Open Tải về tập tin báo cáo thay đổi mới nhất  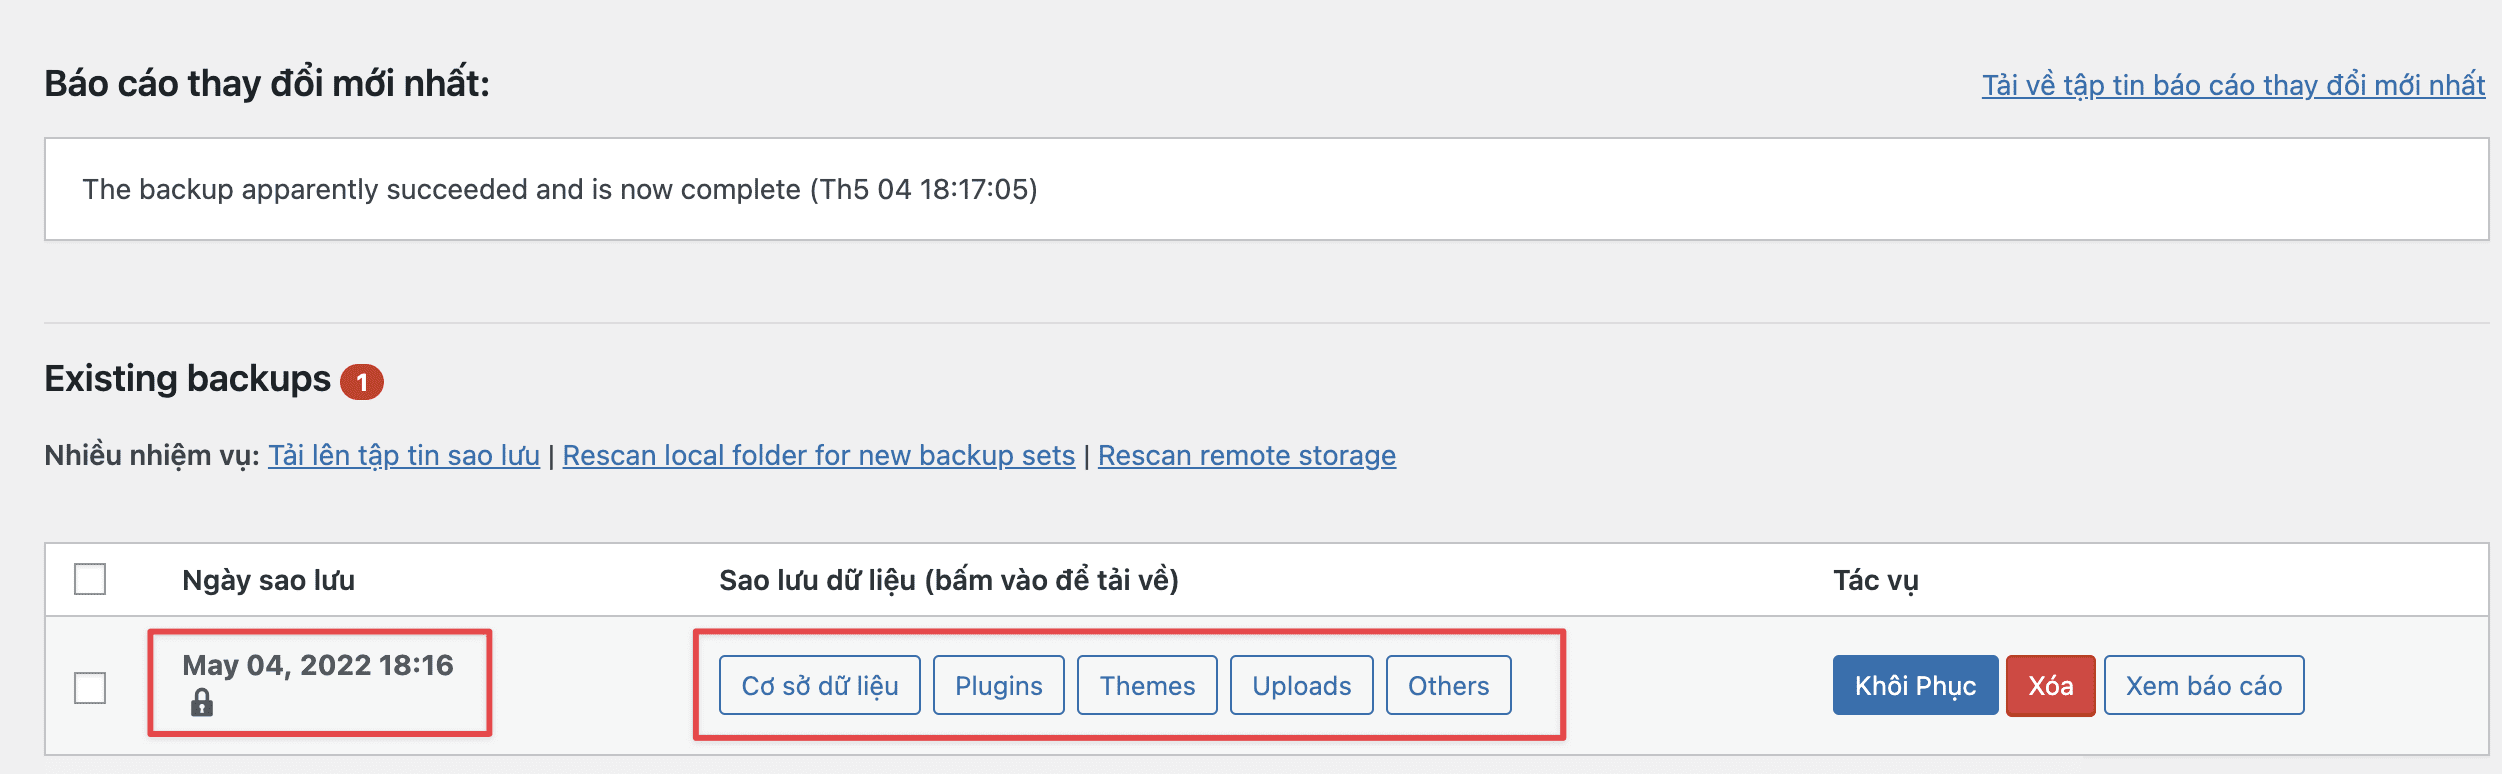click(x=2232, y=87)
